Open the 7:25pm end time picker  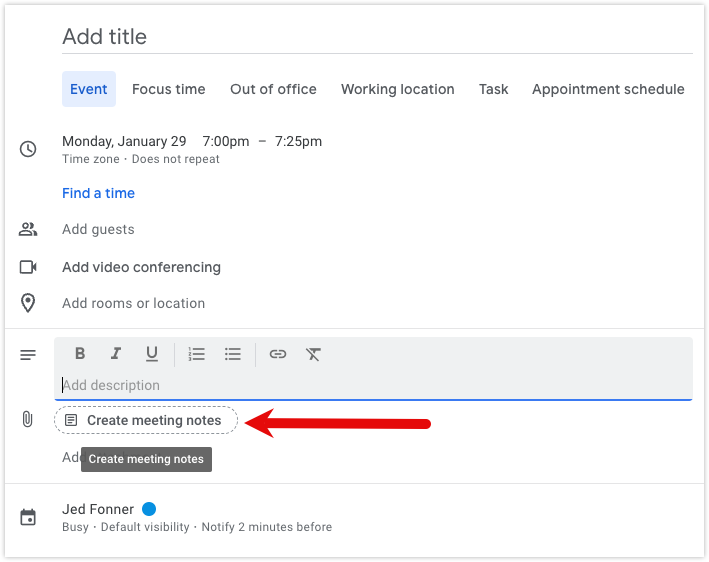click(298, 141)
